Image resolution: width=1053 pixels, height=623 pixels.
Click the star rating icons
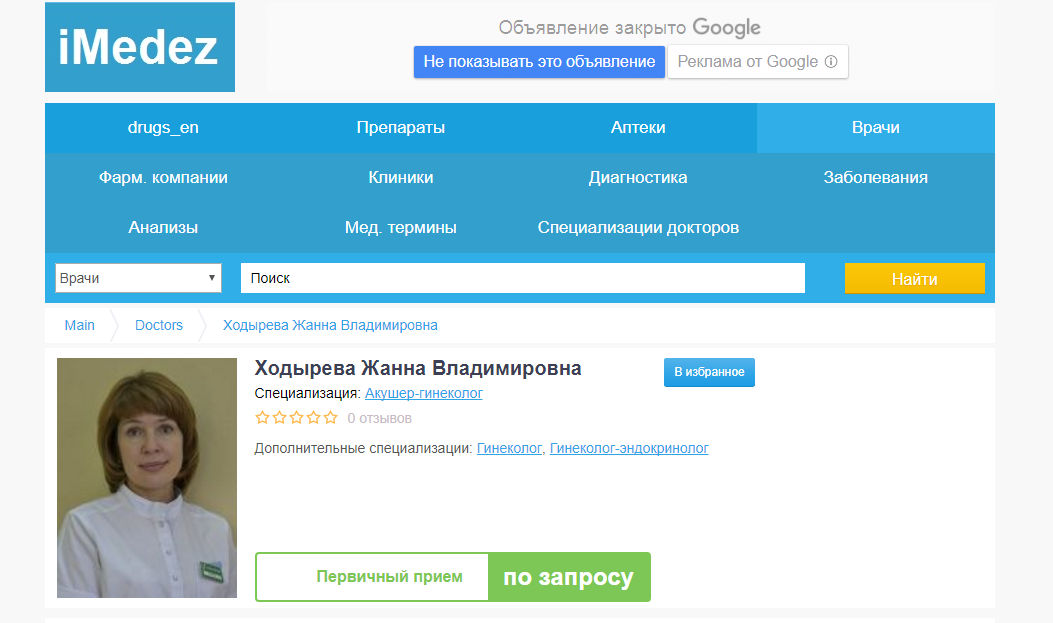pos(296,418)
